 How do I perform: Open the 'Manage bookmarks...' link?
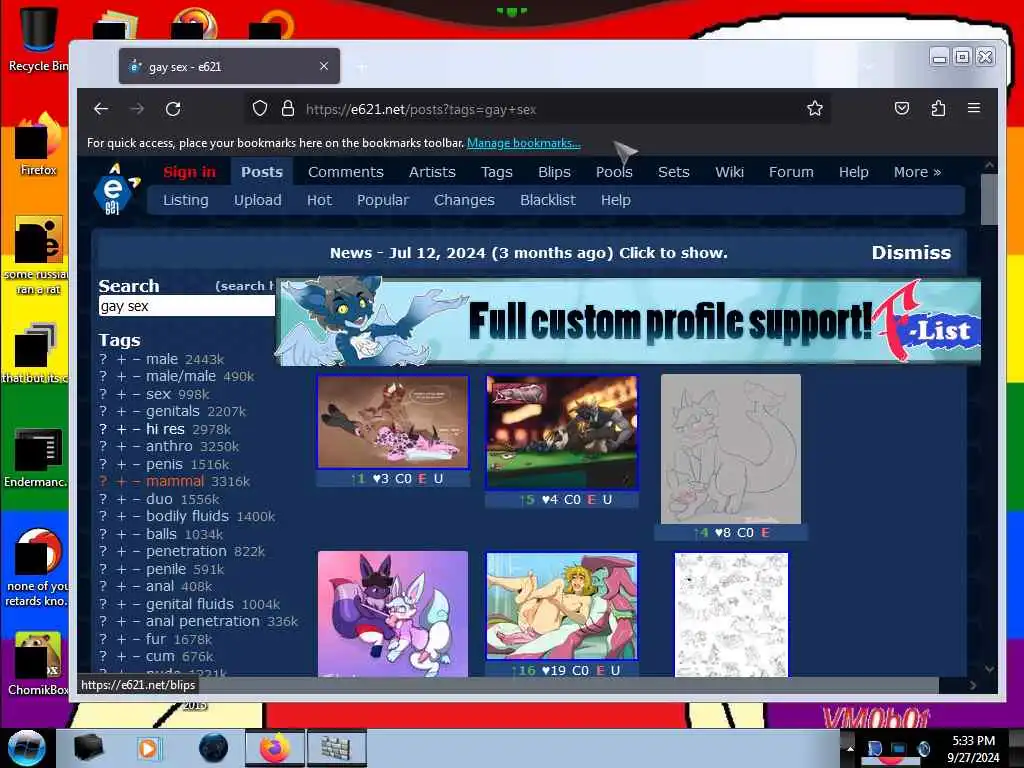coord(524,143)
